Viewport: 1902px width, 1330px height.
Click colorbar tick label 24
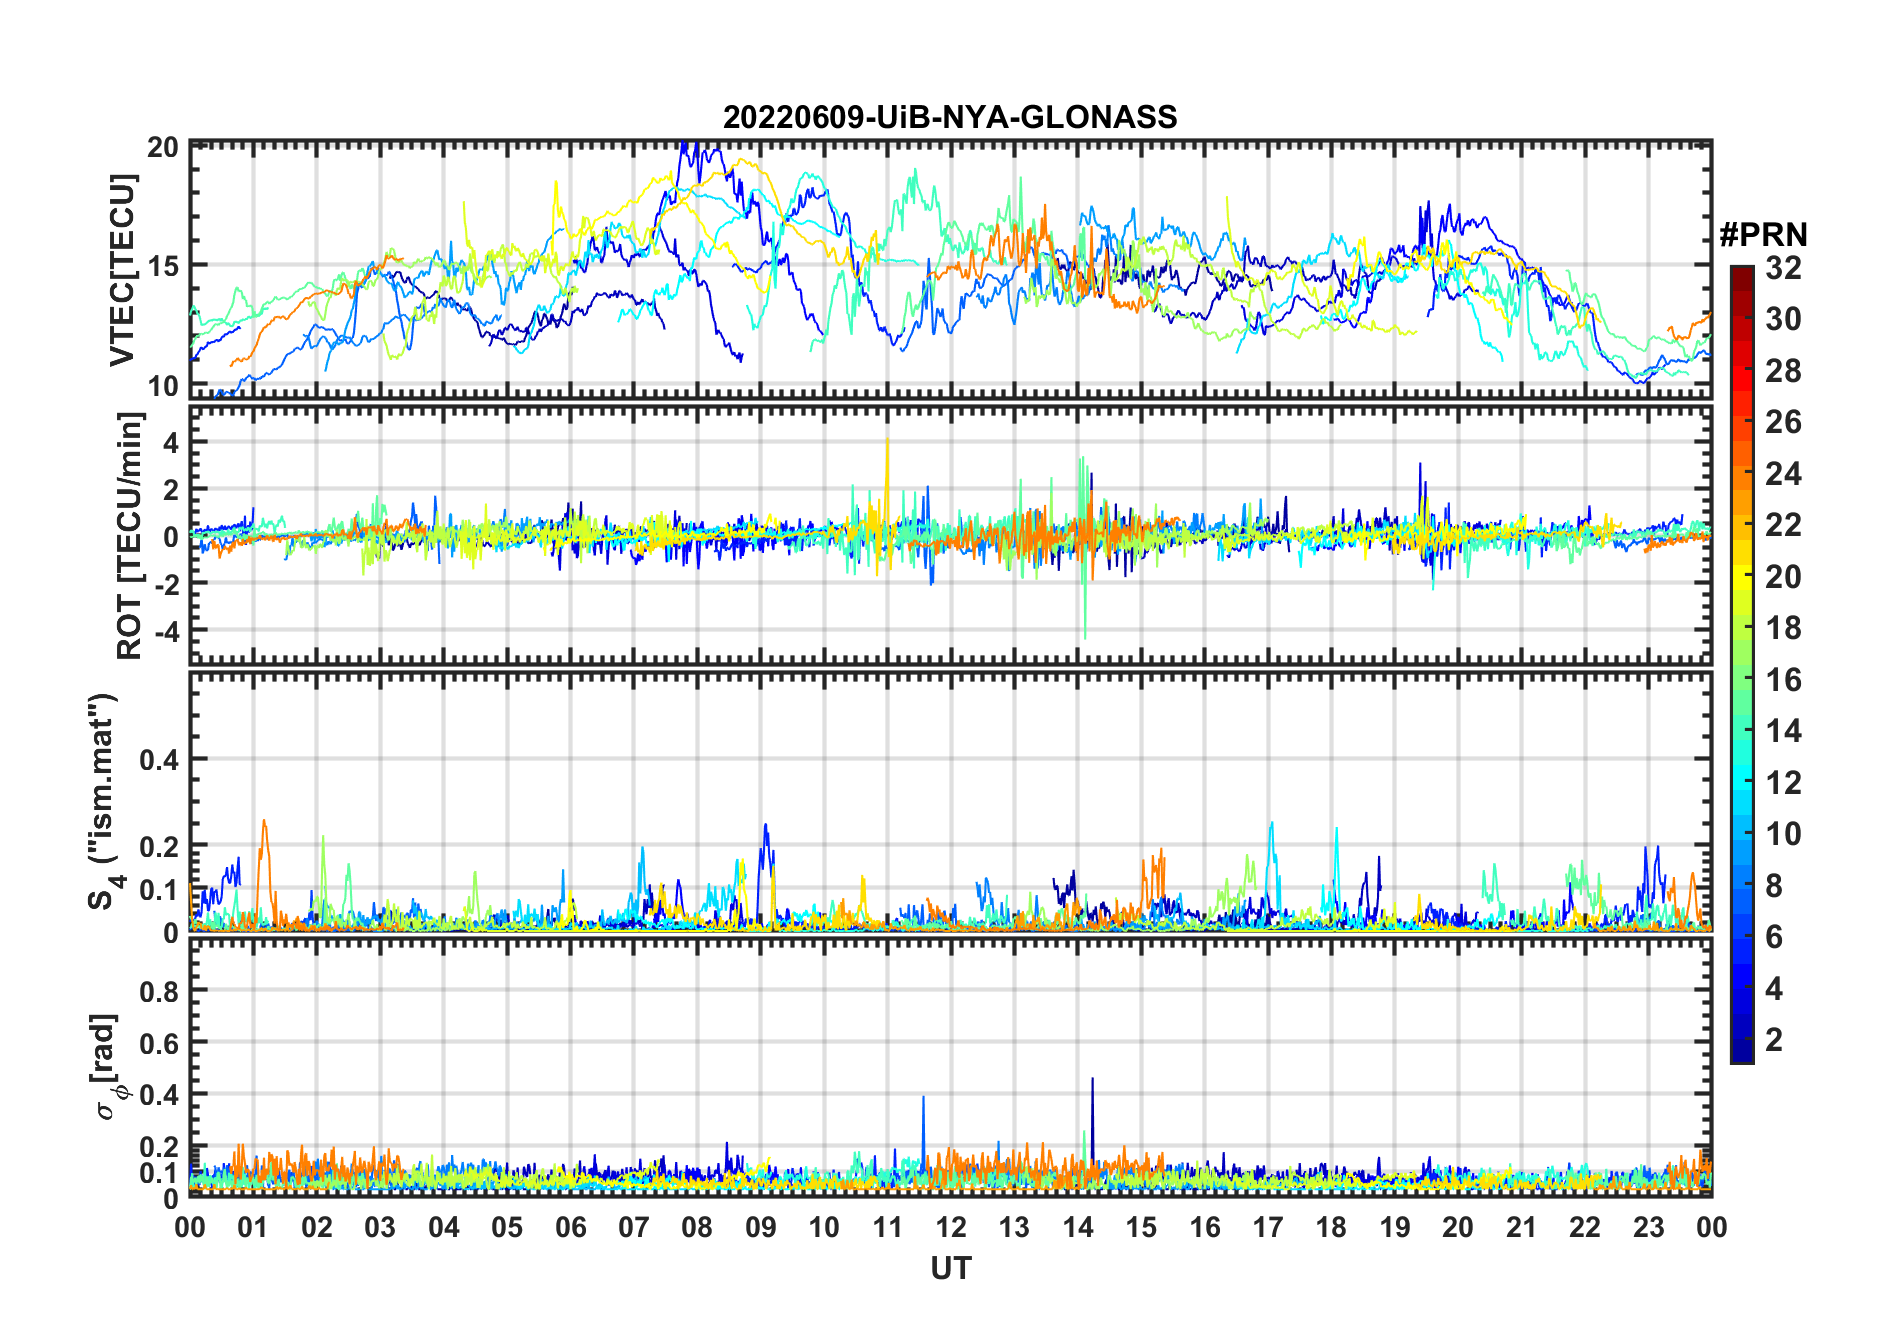coord(1783,474)
